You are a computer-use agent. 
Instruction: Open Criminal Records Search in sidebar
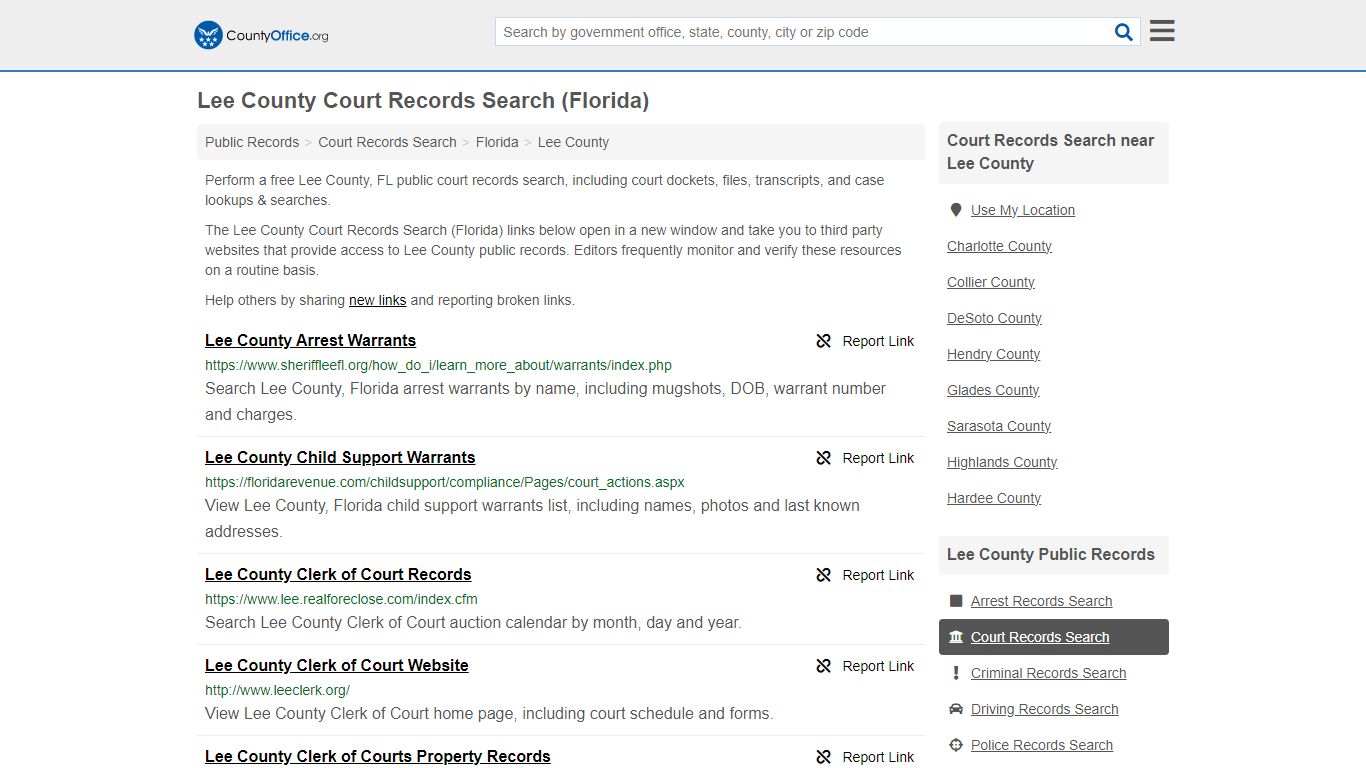click(1048, 673)
